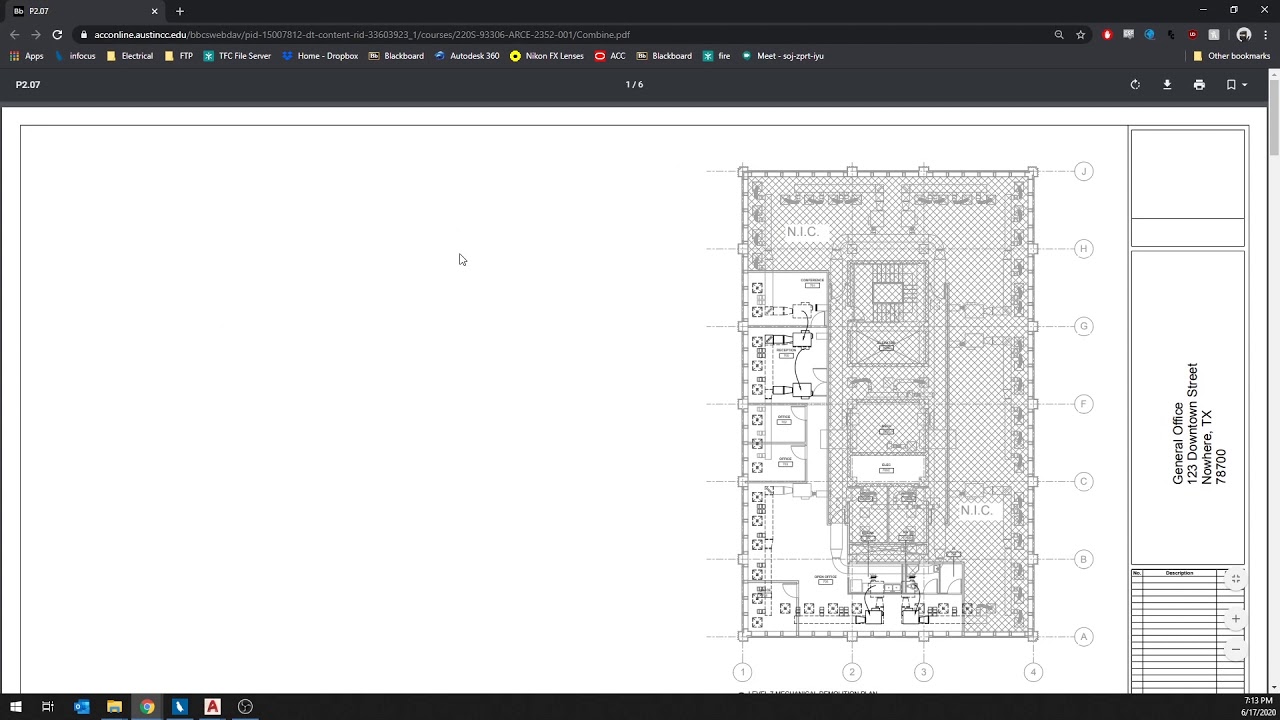Click the address bar URL
This screenshot has width=1280, height=720.
(362, 34)
